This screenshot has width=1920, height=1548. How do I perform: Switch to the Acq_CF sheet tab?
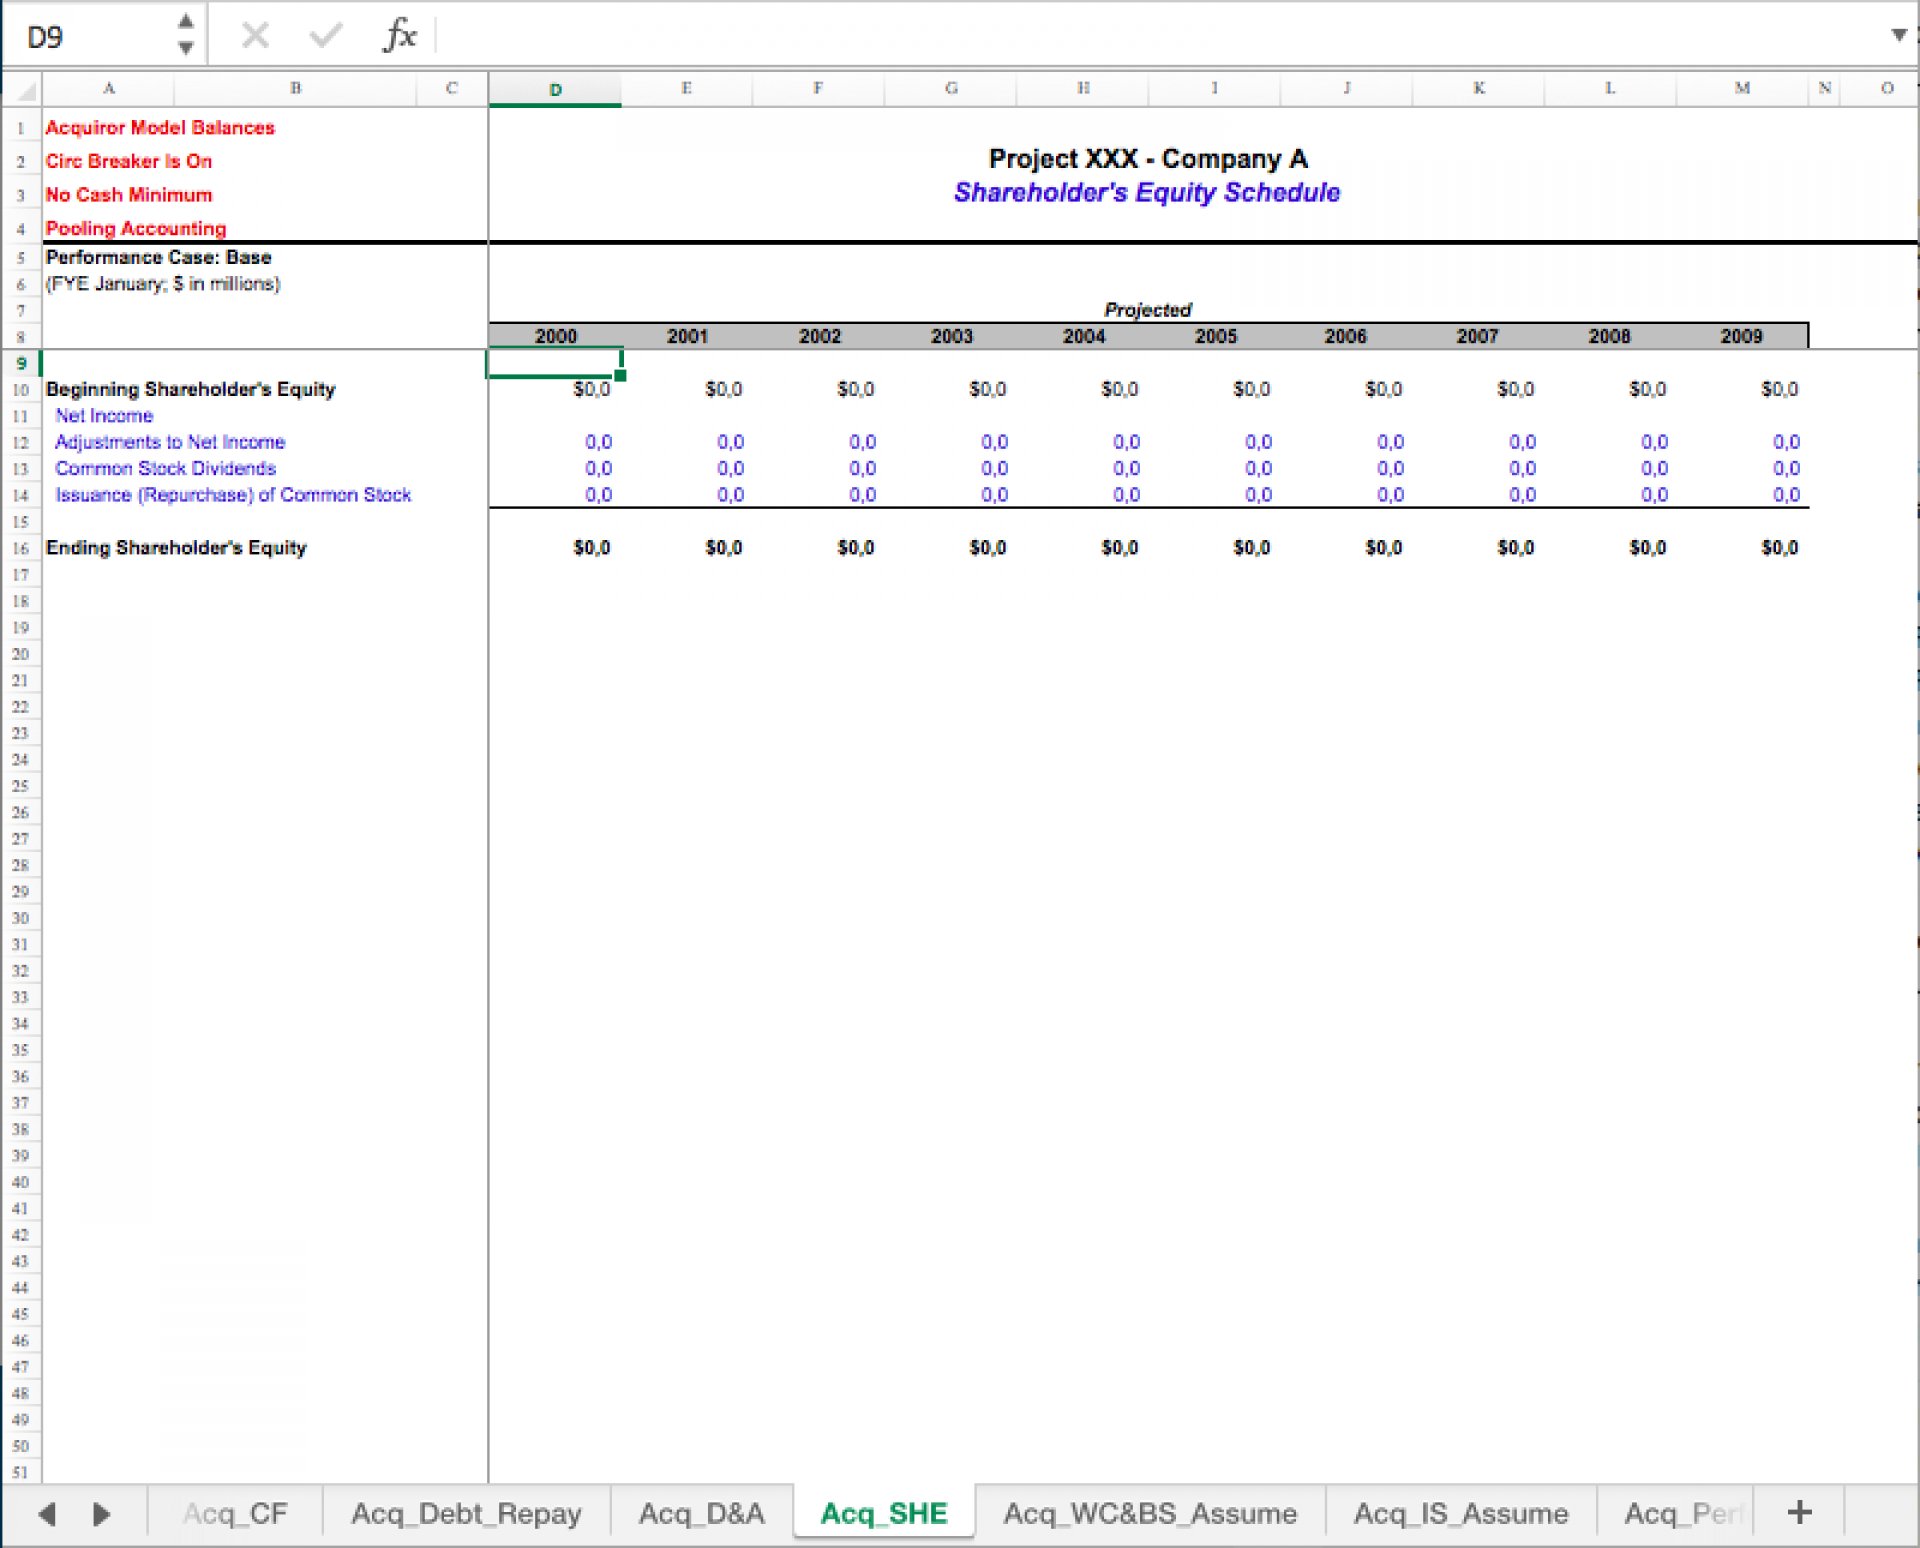coord(235,1513)
